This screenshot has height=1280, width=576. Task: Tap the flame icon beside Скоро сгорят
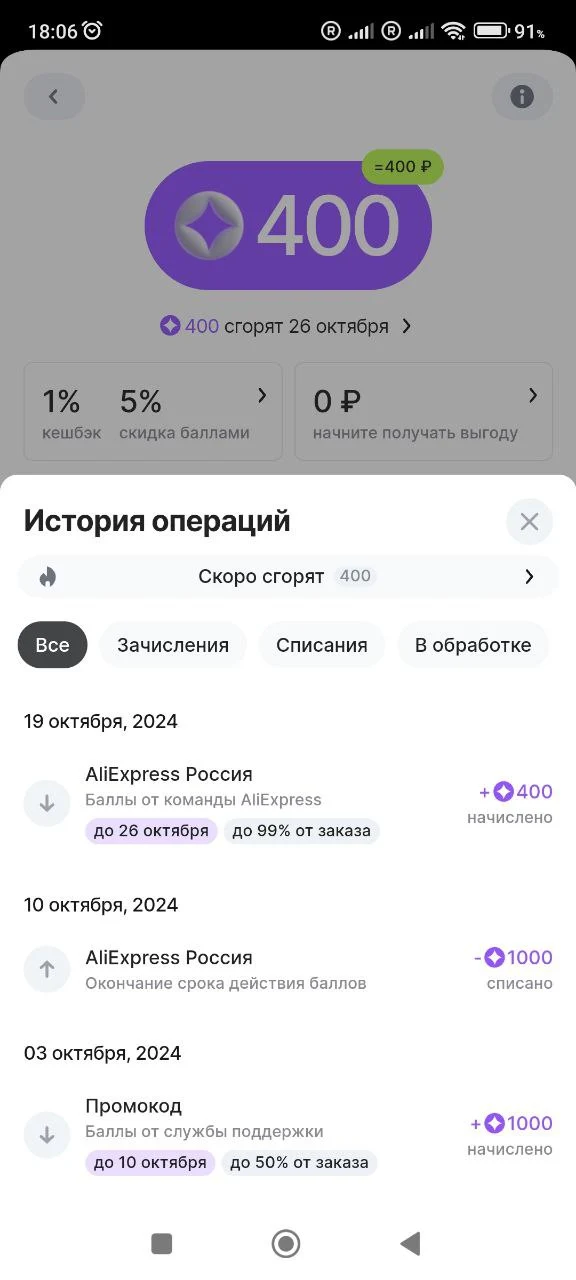click(x=48, y=576)
